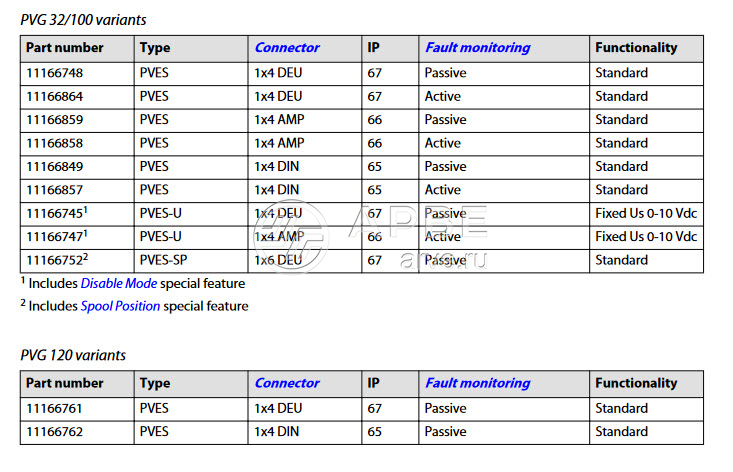Select the Functionality header in PVG 32/100 table
733x472 pixels.
[x=635, y=48]
